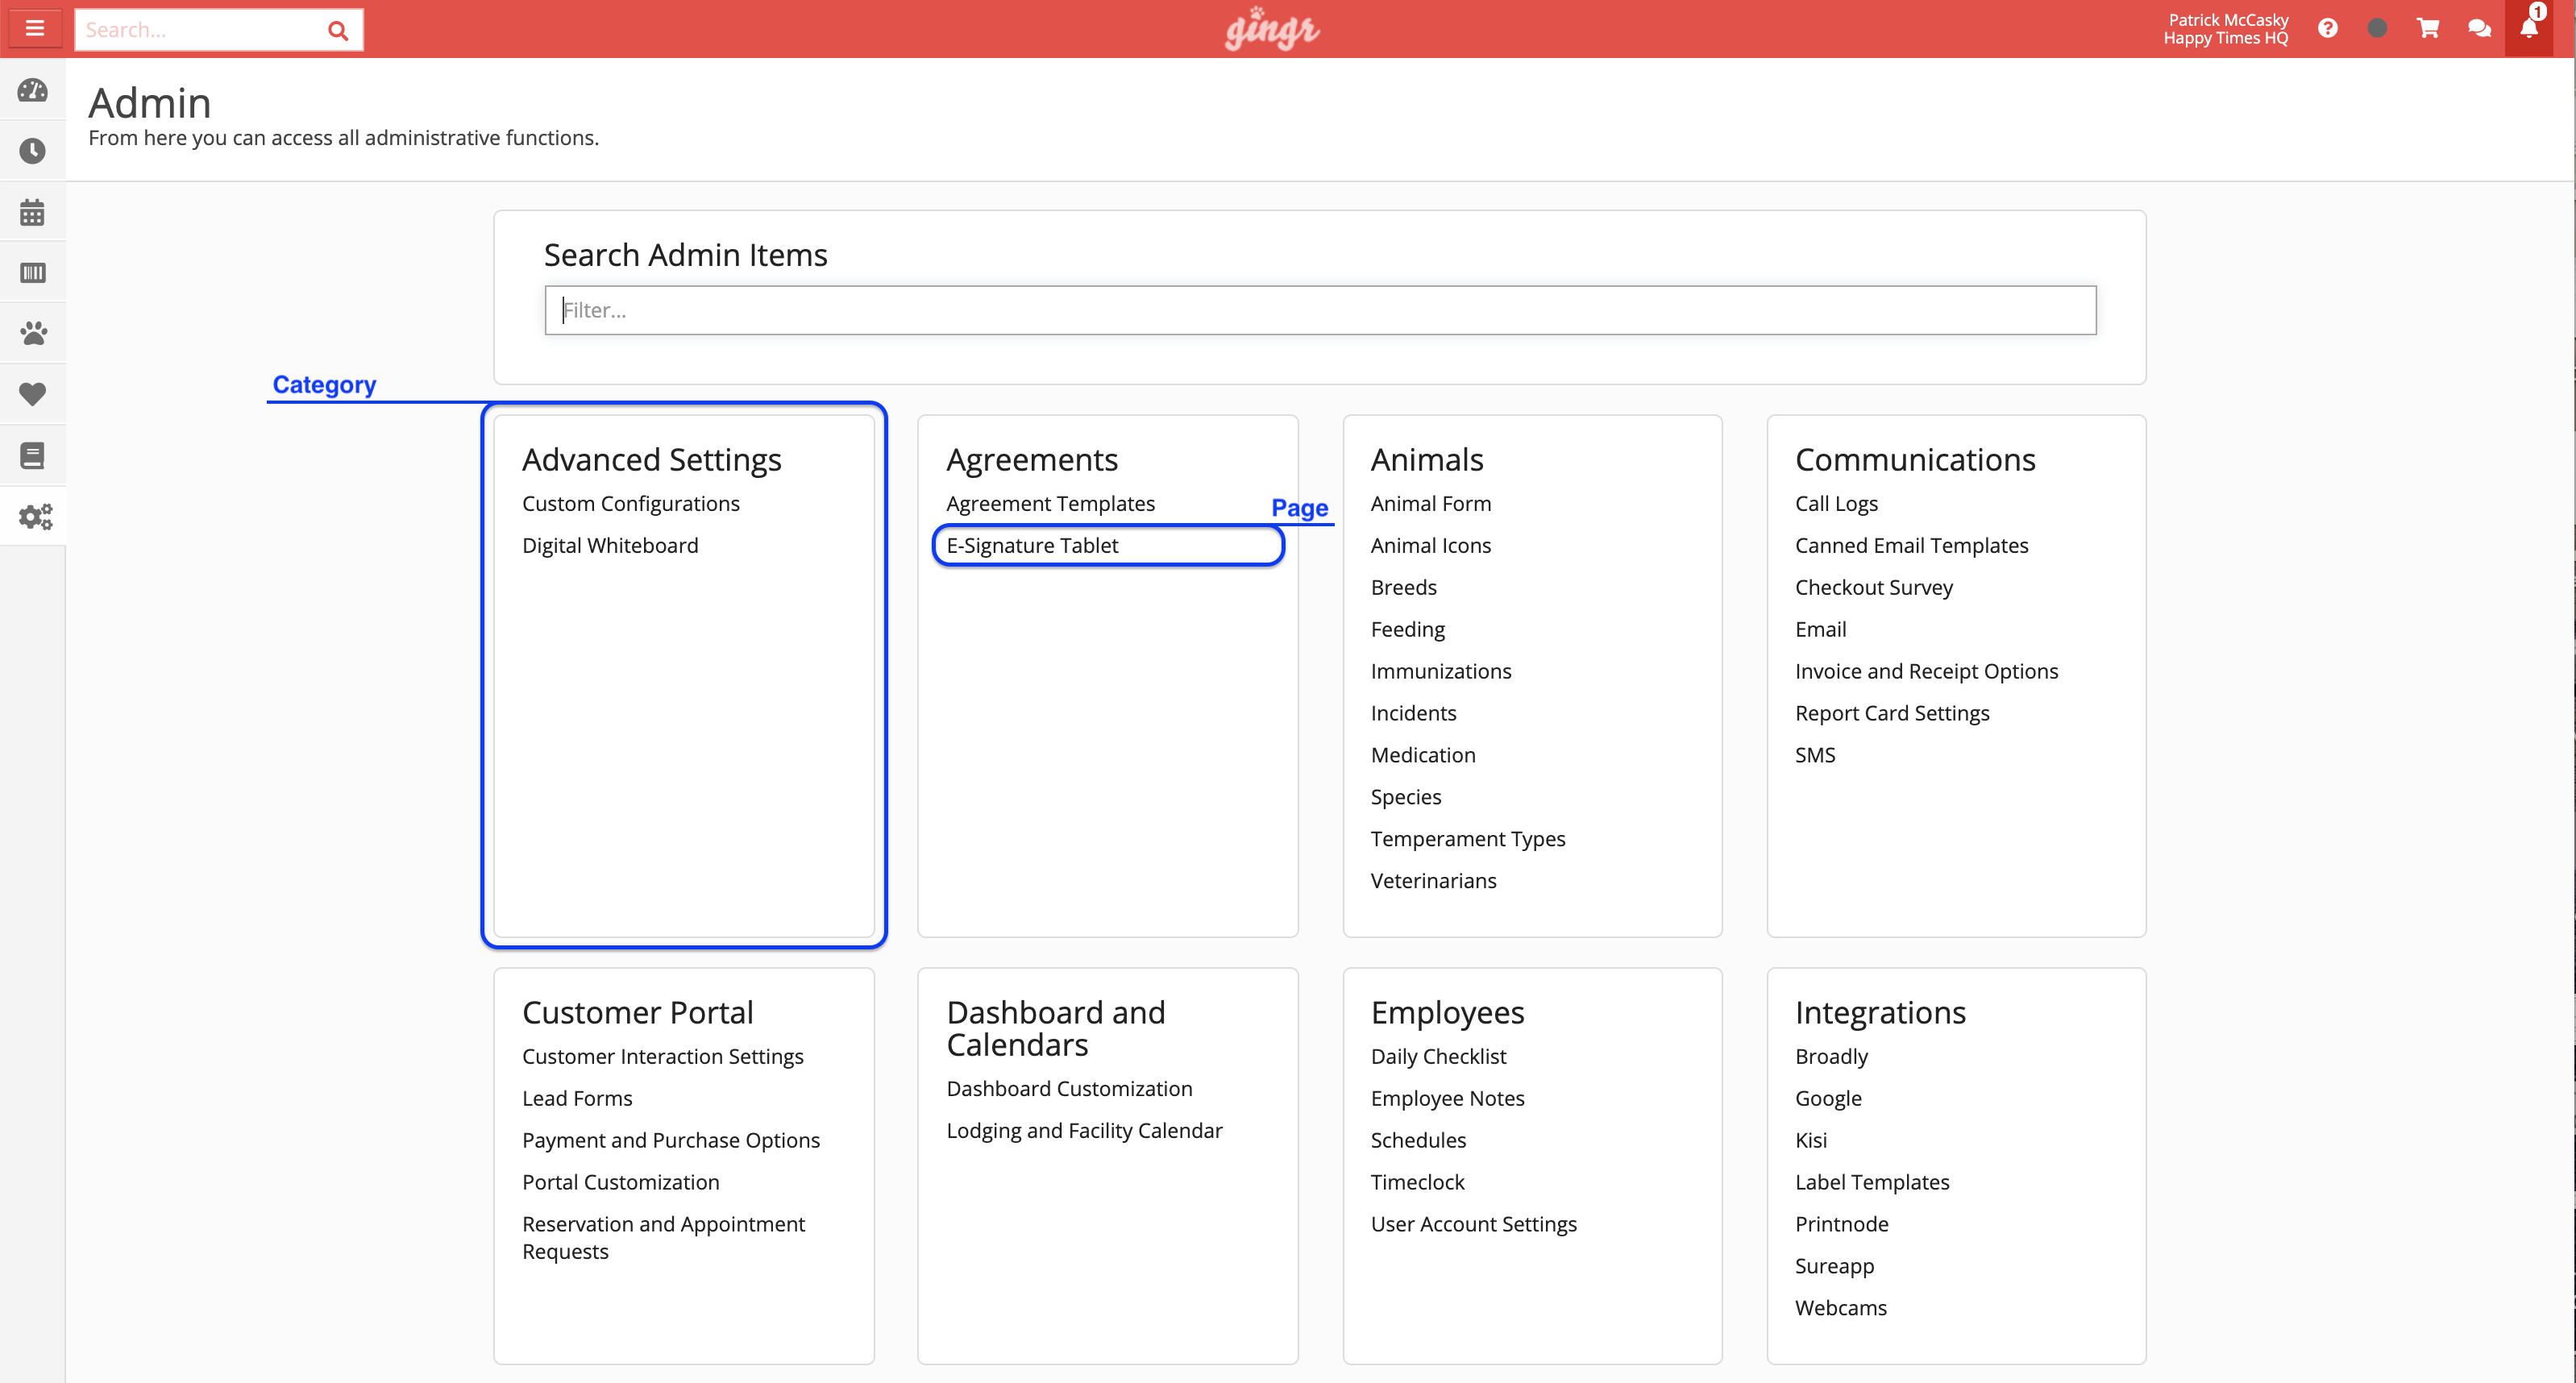Open Dashboard Customization
Image resolution: width=2576 pixels, height=1383 pixels.
tap(1070, 1089)
